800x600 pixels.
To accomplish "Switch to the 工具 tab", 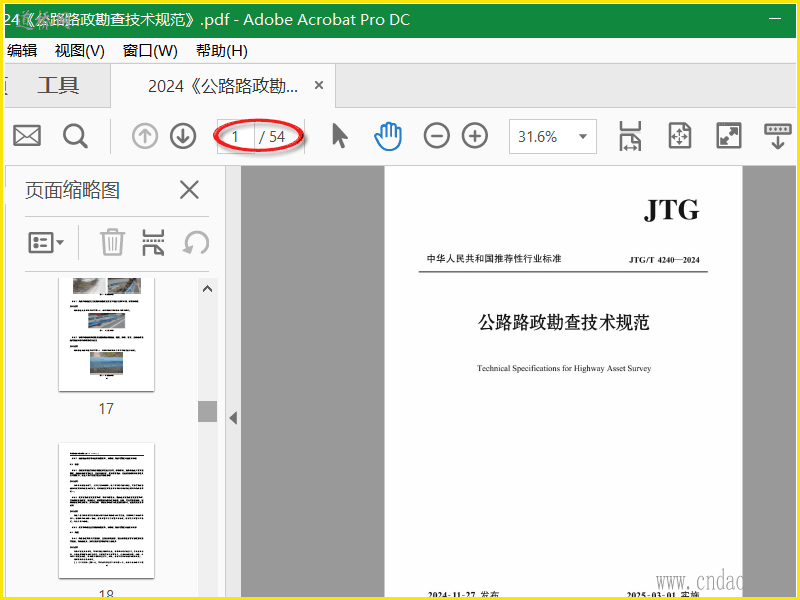I will [58, 85].
